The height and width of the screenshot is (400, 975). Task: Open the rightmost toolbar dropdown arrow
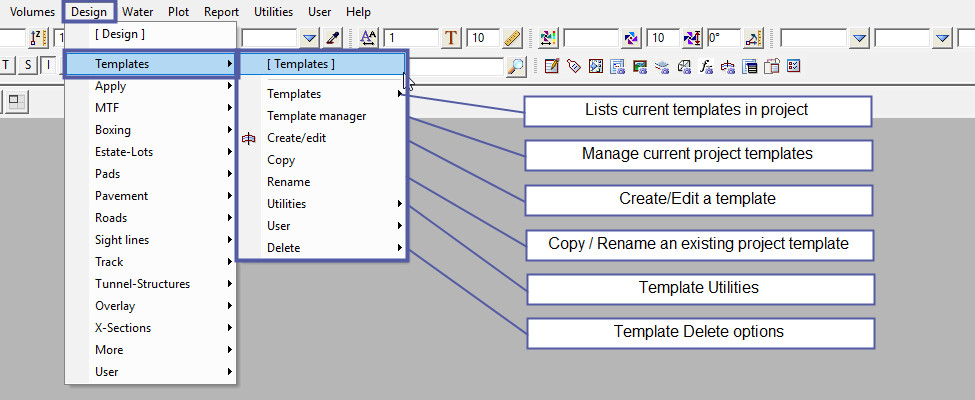point(942,38)
